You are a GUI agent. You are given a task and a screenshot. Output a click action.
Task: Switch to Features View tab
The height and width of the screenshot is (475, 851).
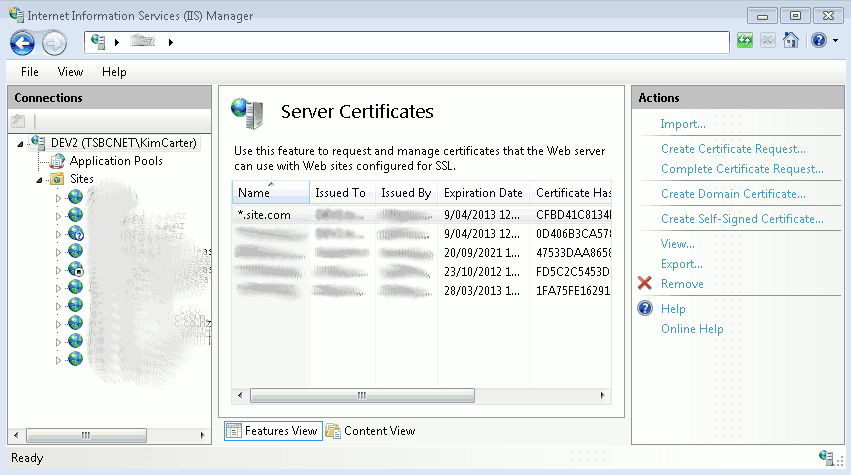(x=272, y=431)
